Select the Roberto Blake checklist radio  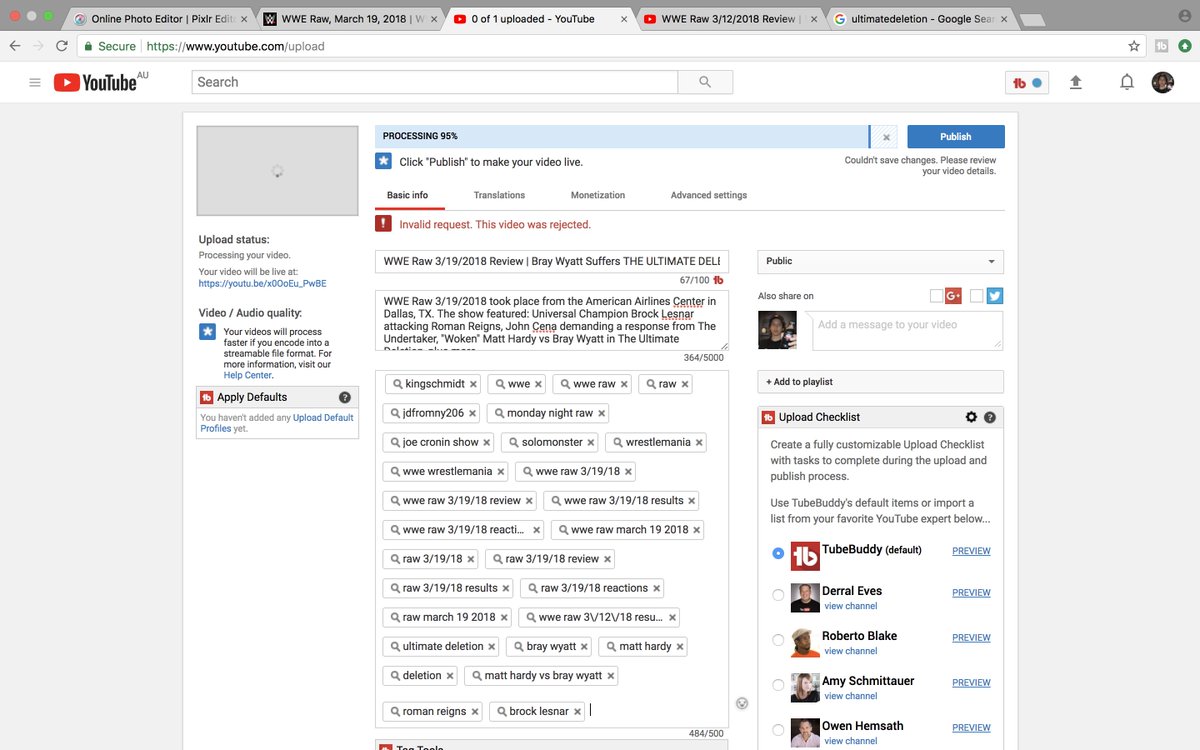coord(778,640)
